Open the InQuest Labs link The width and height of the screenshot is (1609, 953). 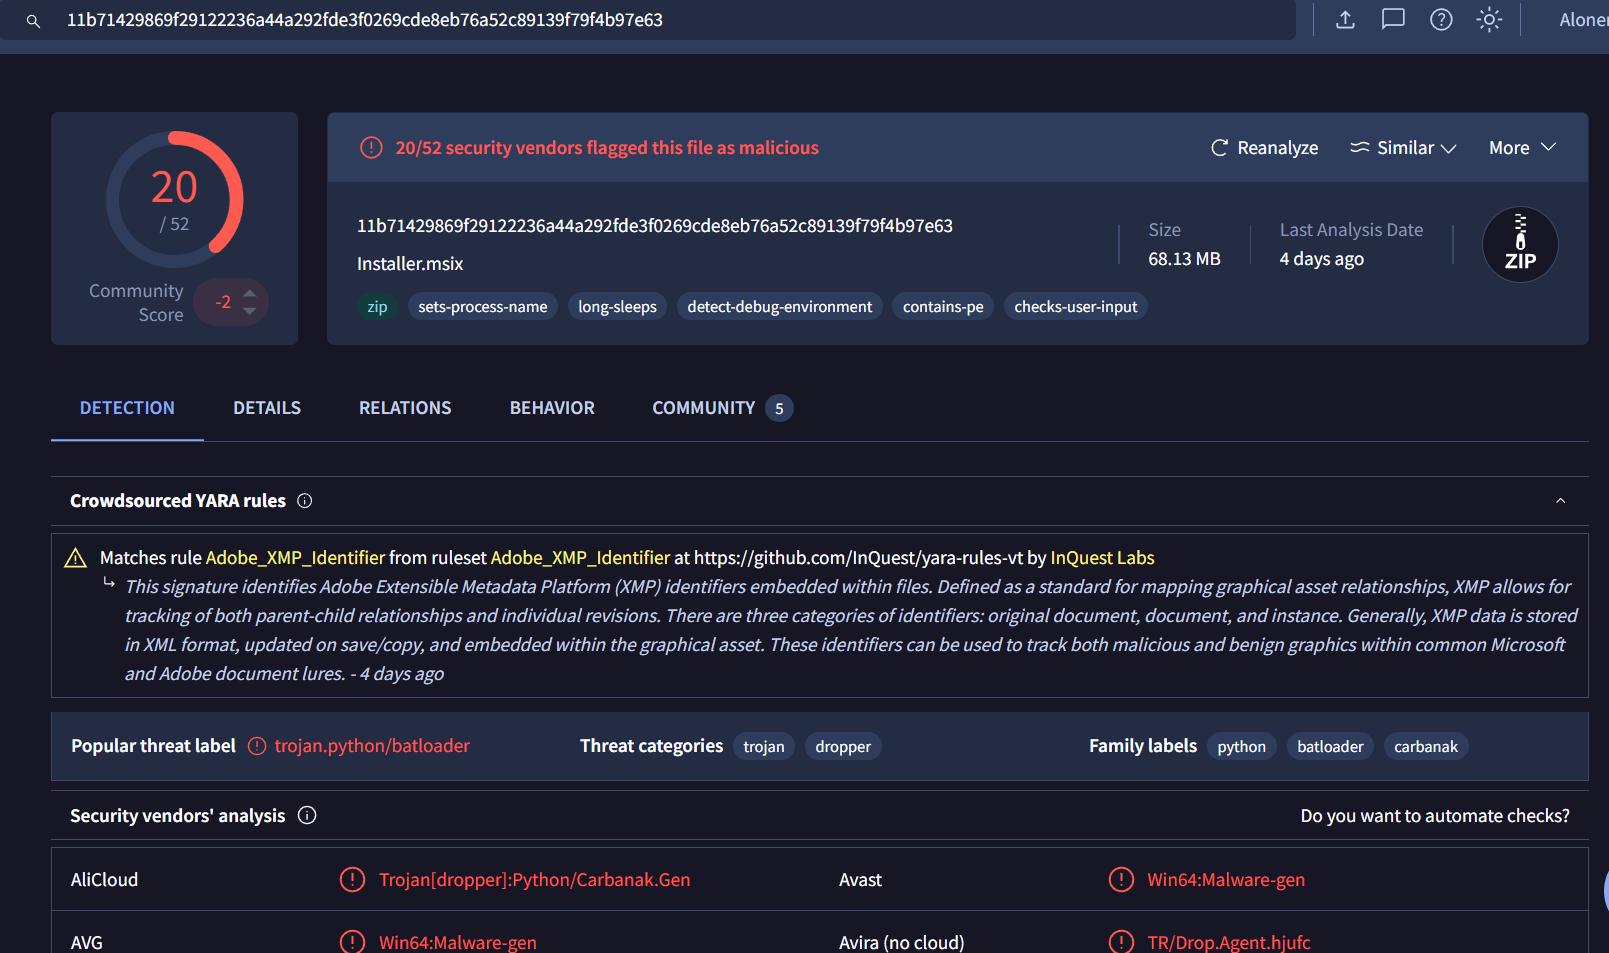pyautogui.click(x=1102, y=558)
